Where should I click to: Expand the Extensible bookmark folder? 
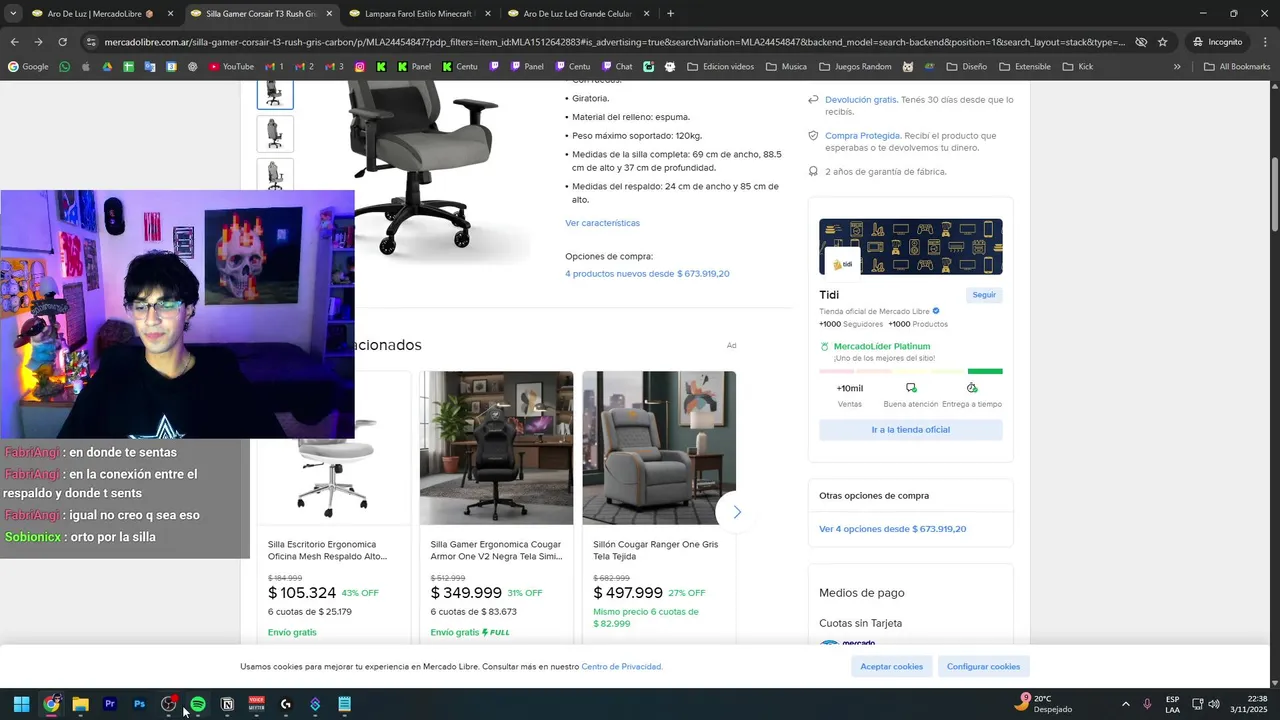[x=1023, y=67]
